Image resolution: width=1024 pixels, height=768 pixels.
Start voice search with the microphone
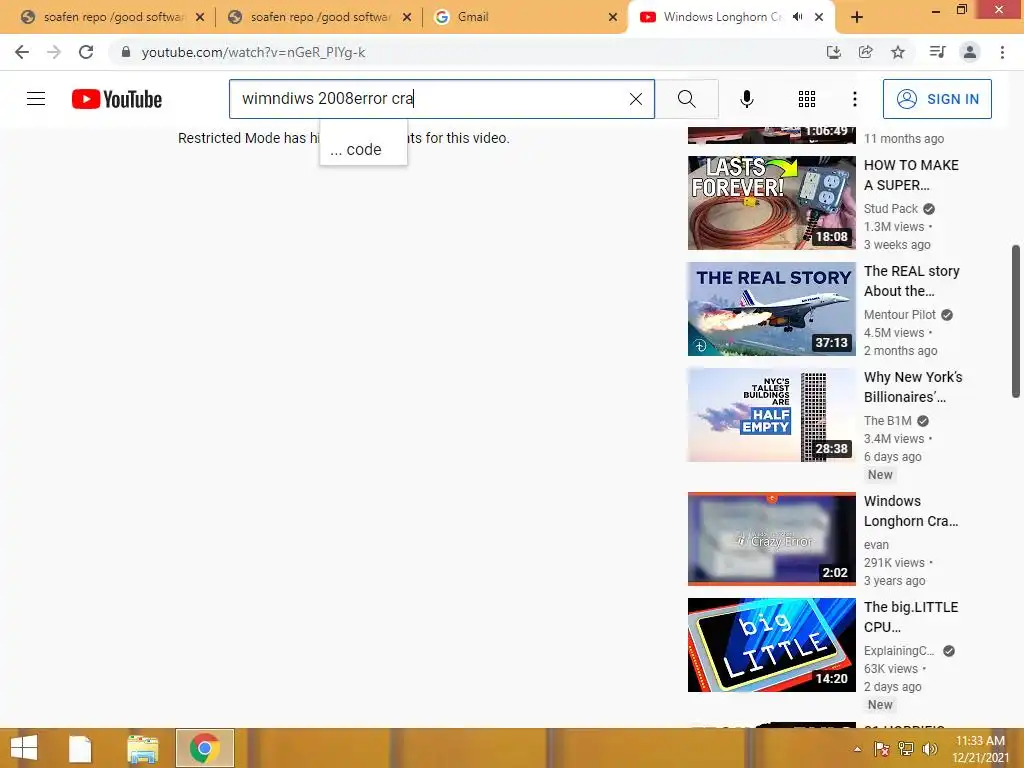click(x=747, y=99)
